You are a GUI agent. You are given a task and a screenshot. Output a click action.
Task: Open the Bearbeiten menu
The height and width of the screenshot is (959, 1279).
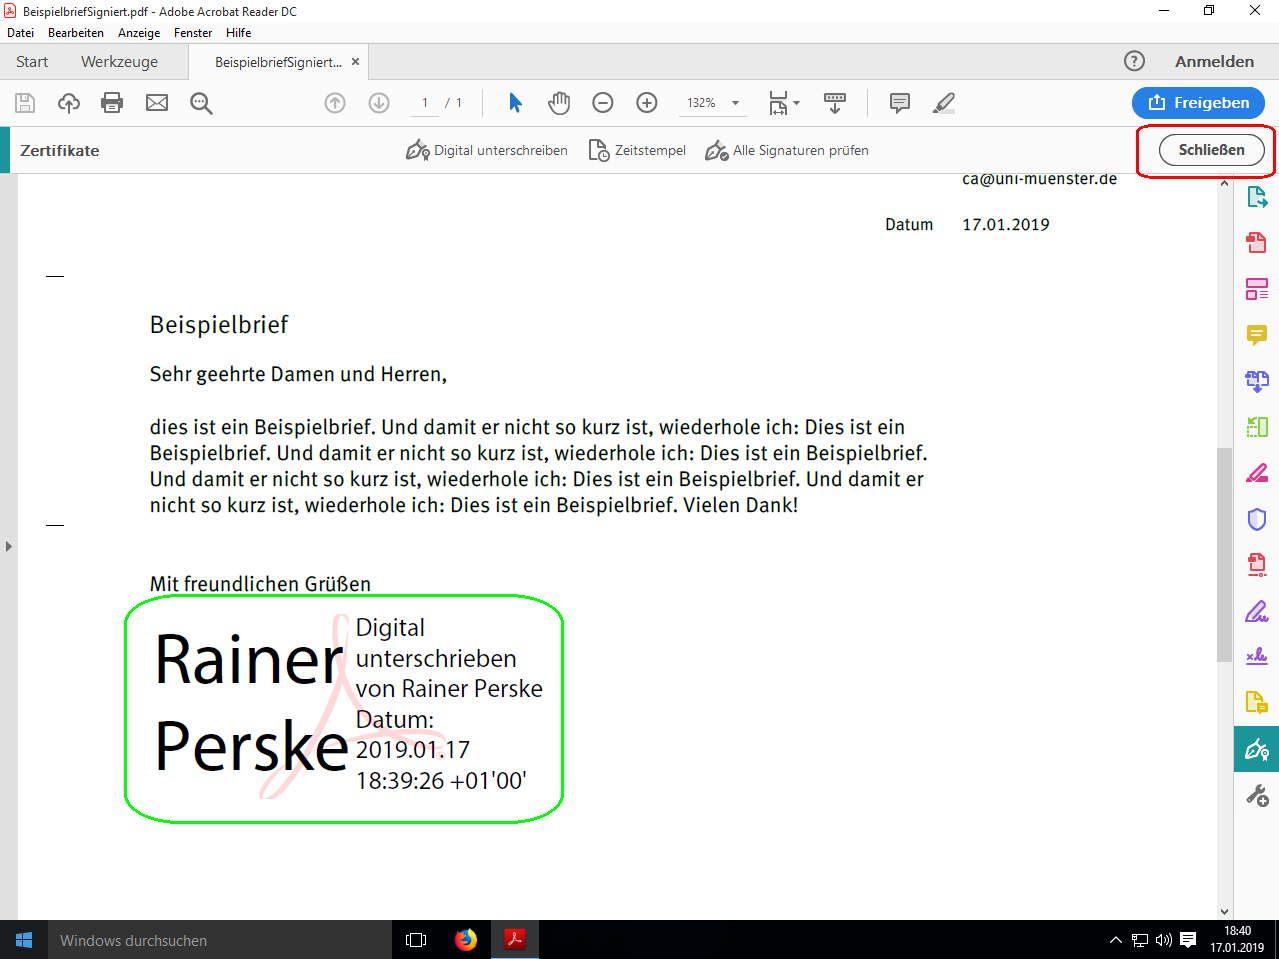[x=76, y=33]
